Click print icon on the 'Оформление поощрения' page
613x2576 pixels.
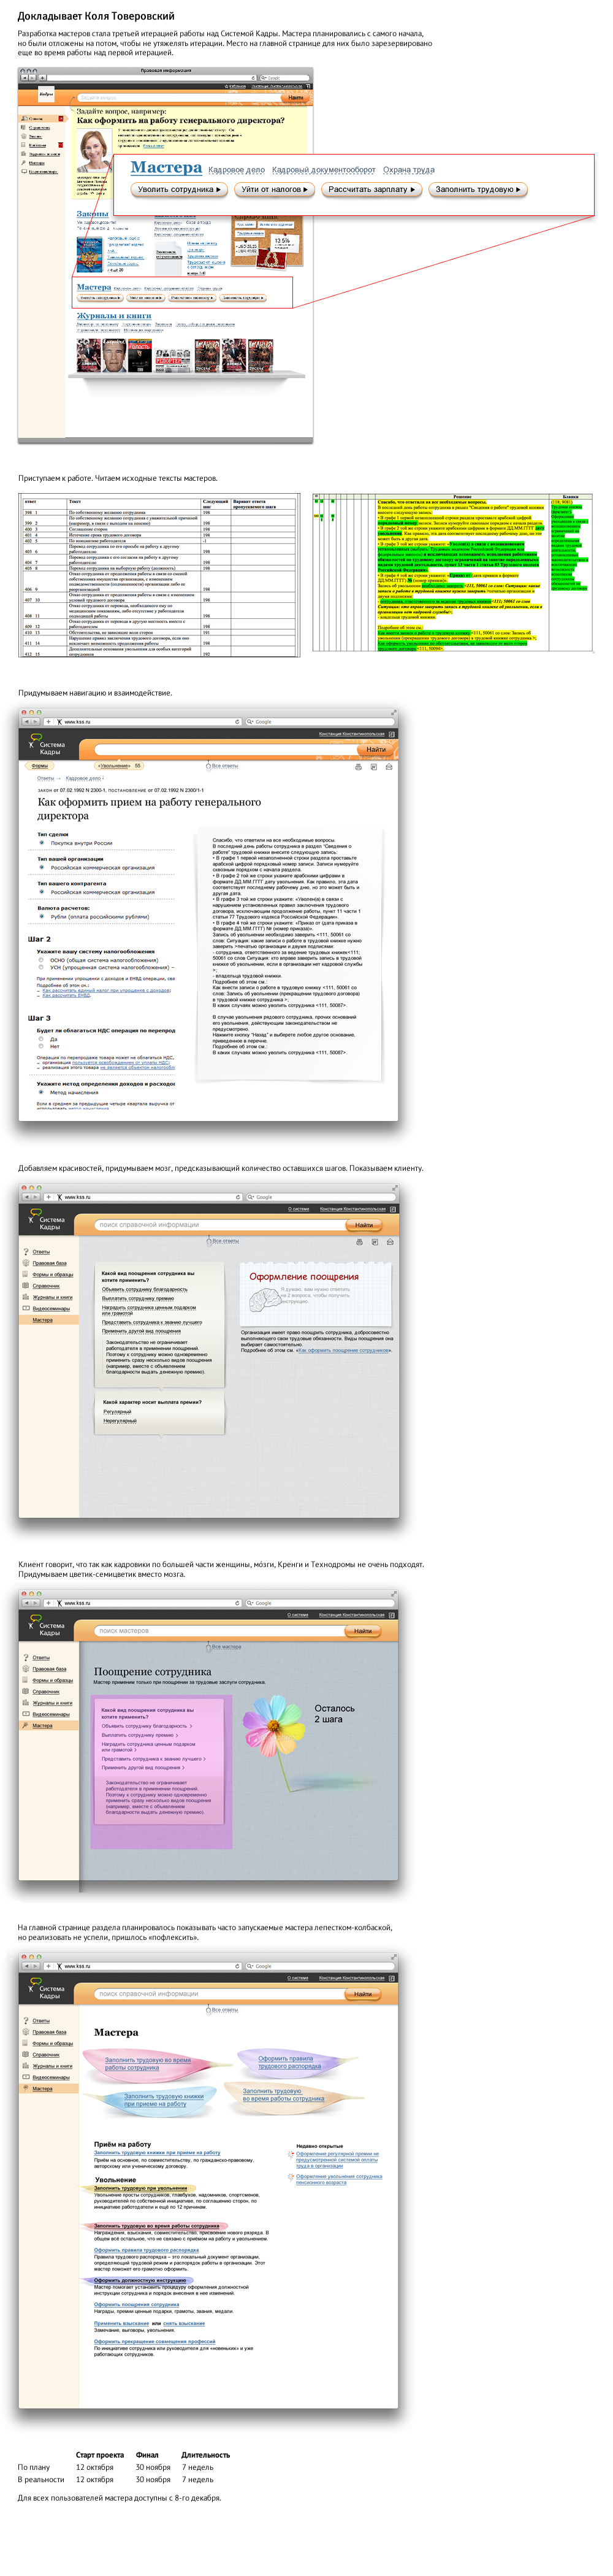tap(359, 1242)
